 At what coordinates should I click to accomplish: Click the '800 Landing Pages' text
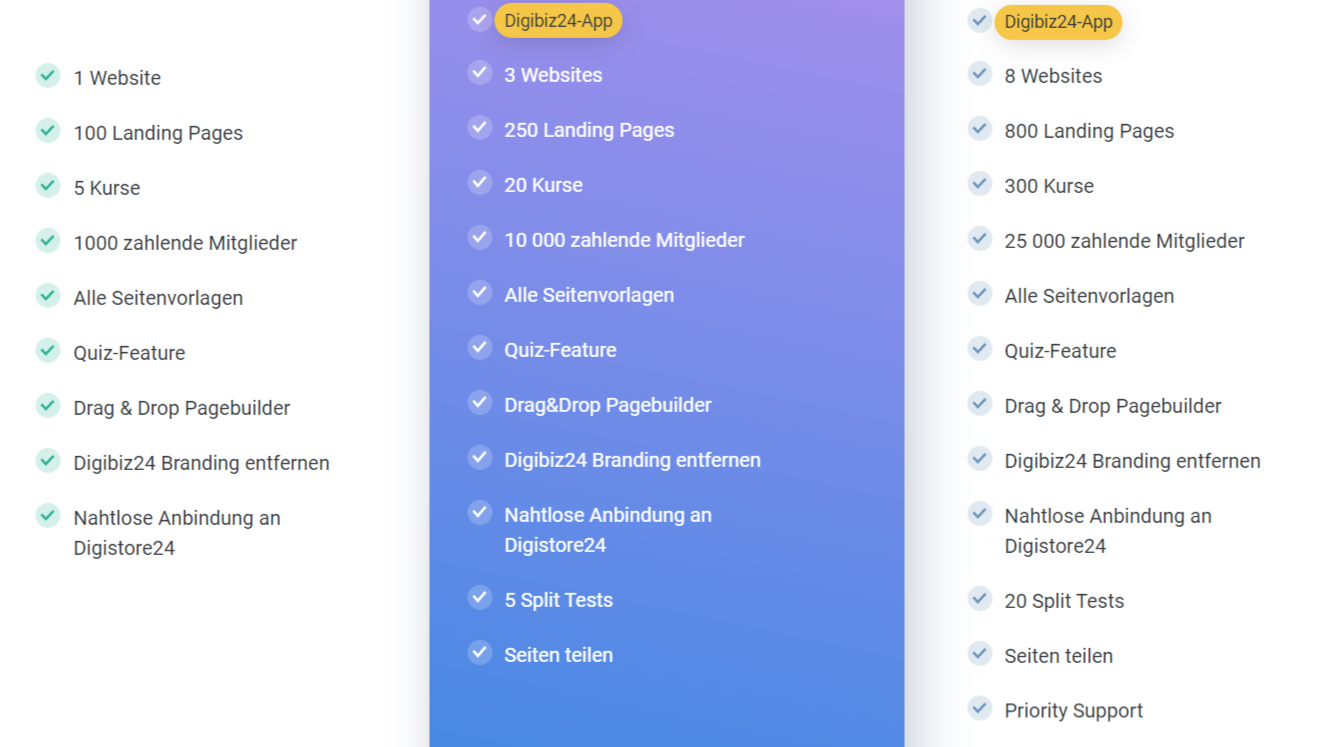click(1089, 131)
